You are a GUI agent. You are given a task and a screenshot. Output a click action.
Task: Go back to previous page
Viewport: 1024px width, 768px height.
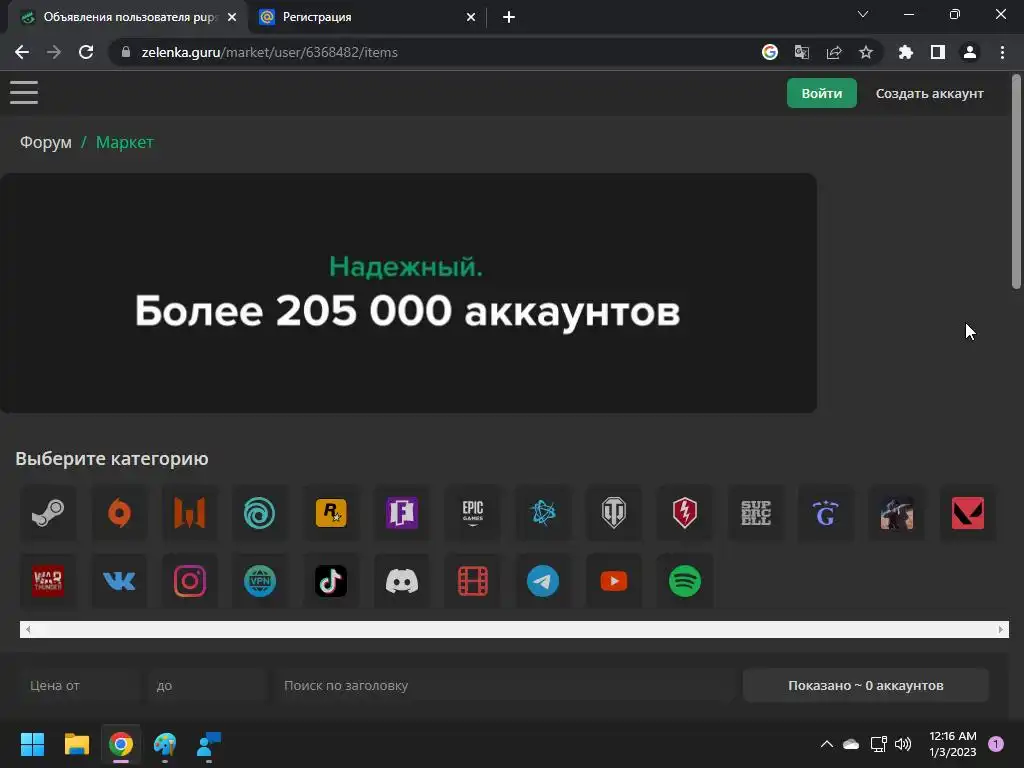[22, 52]
